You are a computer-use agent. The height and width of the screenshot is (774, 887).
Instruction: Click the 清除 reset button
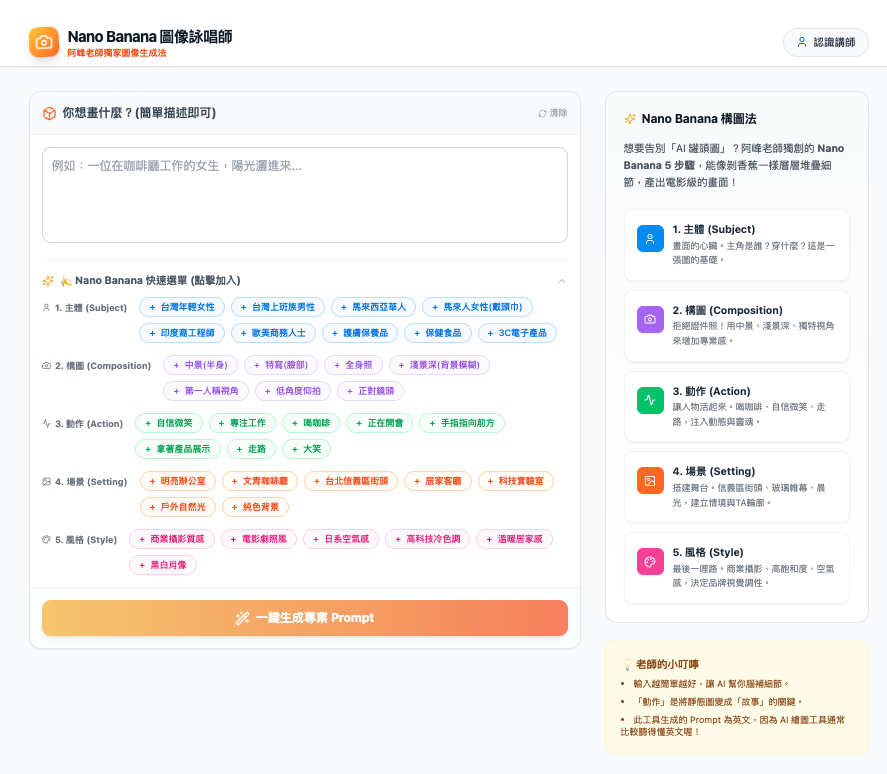[x=552, y=113]
